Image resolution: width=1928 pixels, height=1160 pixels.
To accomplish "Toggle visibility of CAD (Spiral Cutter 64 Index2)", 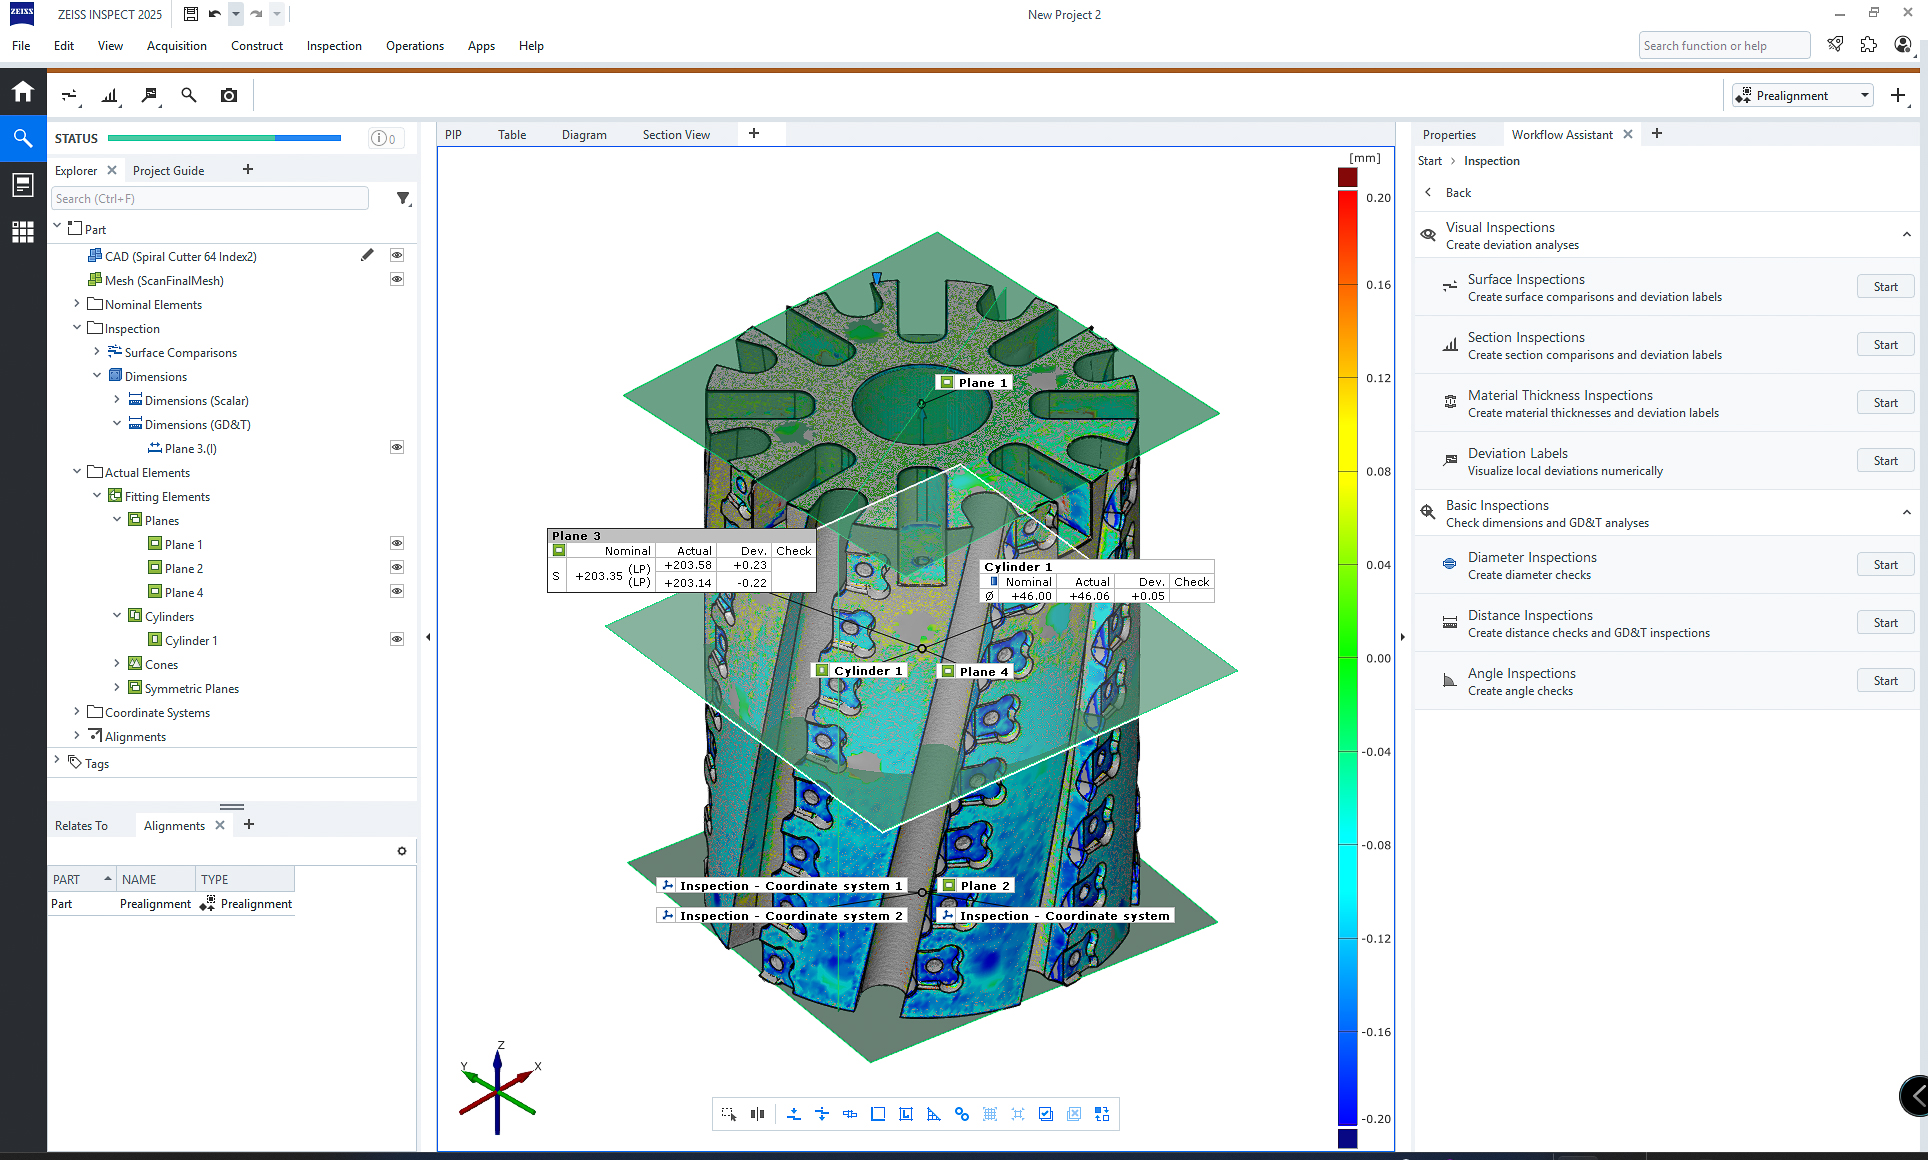I will [x=397, y=256].
